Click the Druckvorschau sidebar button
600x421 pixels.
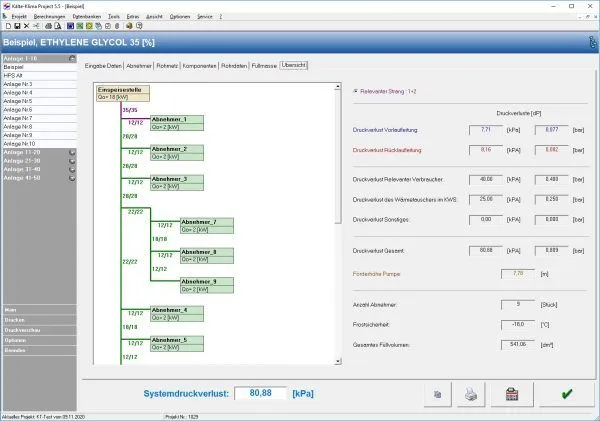(40, 330)
